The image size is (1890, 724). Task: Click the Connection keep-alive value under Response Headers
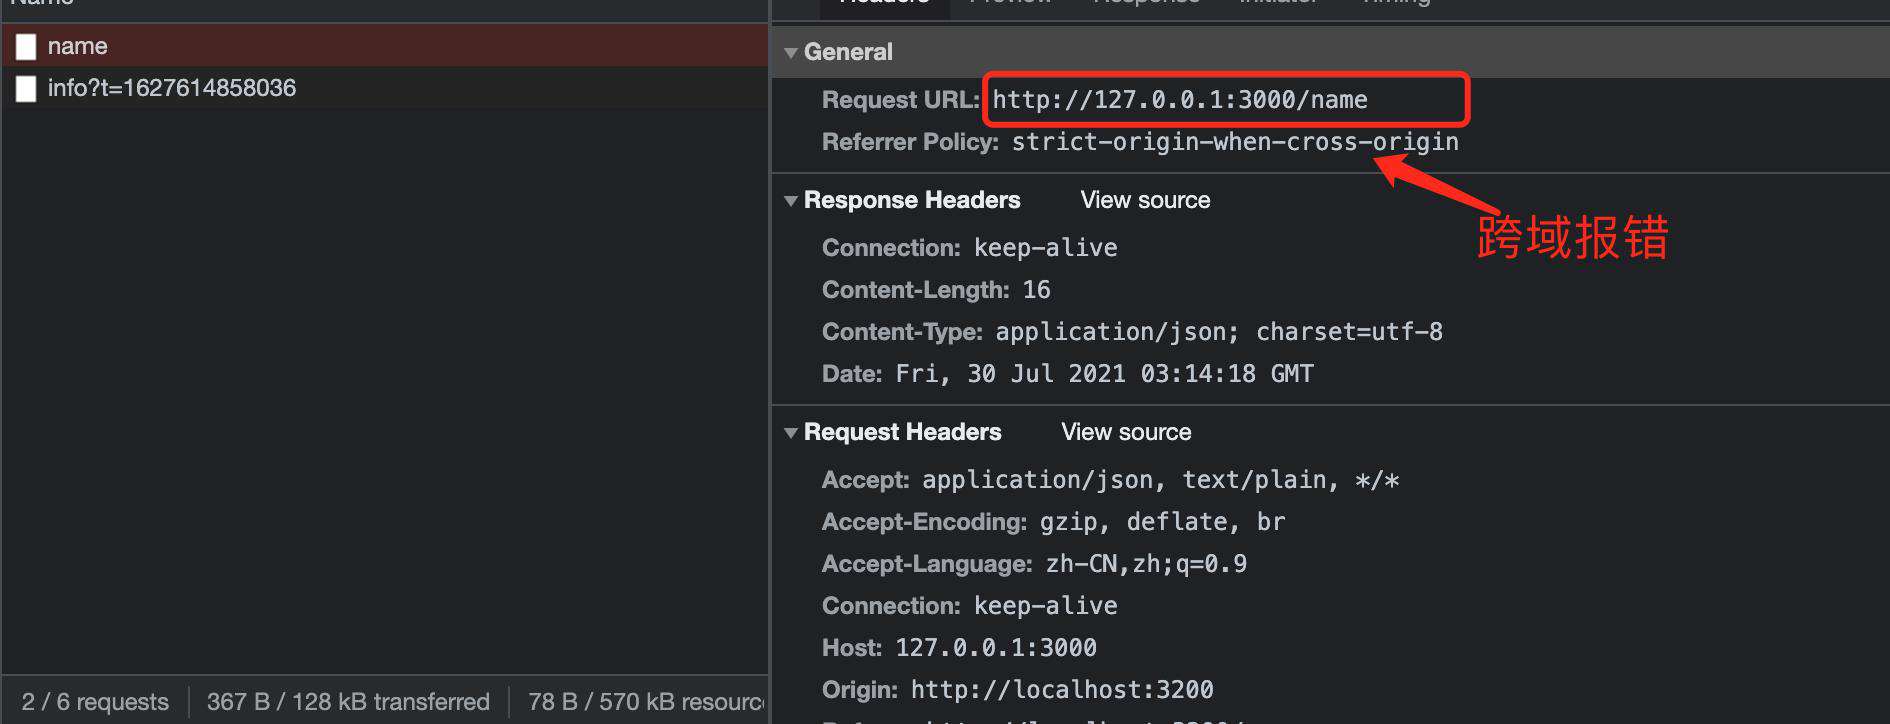1046,248
